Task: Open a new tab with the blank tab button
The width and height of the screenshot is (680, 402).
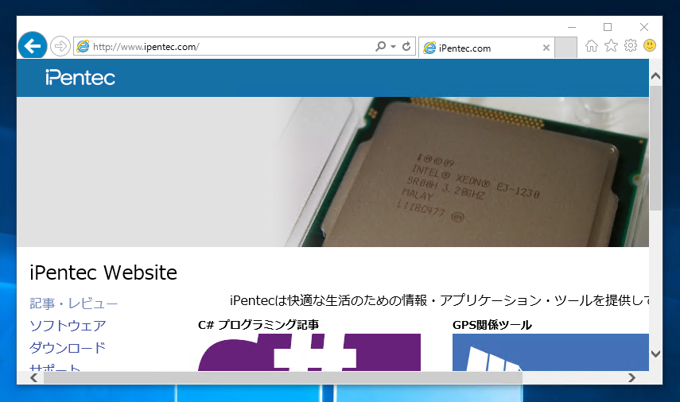Action: pyautogui.click(x=566, y=47)
